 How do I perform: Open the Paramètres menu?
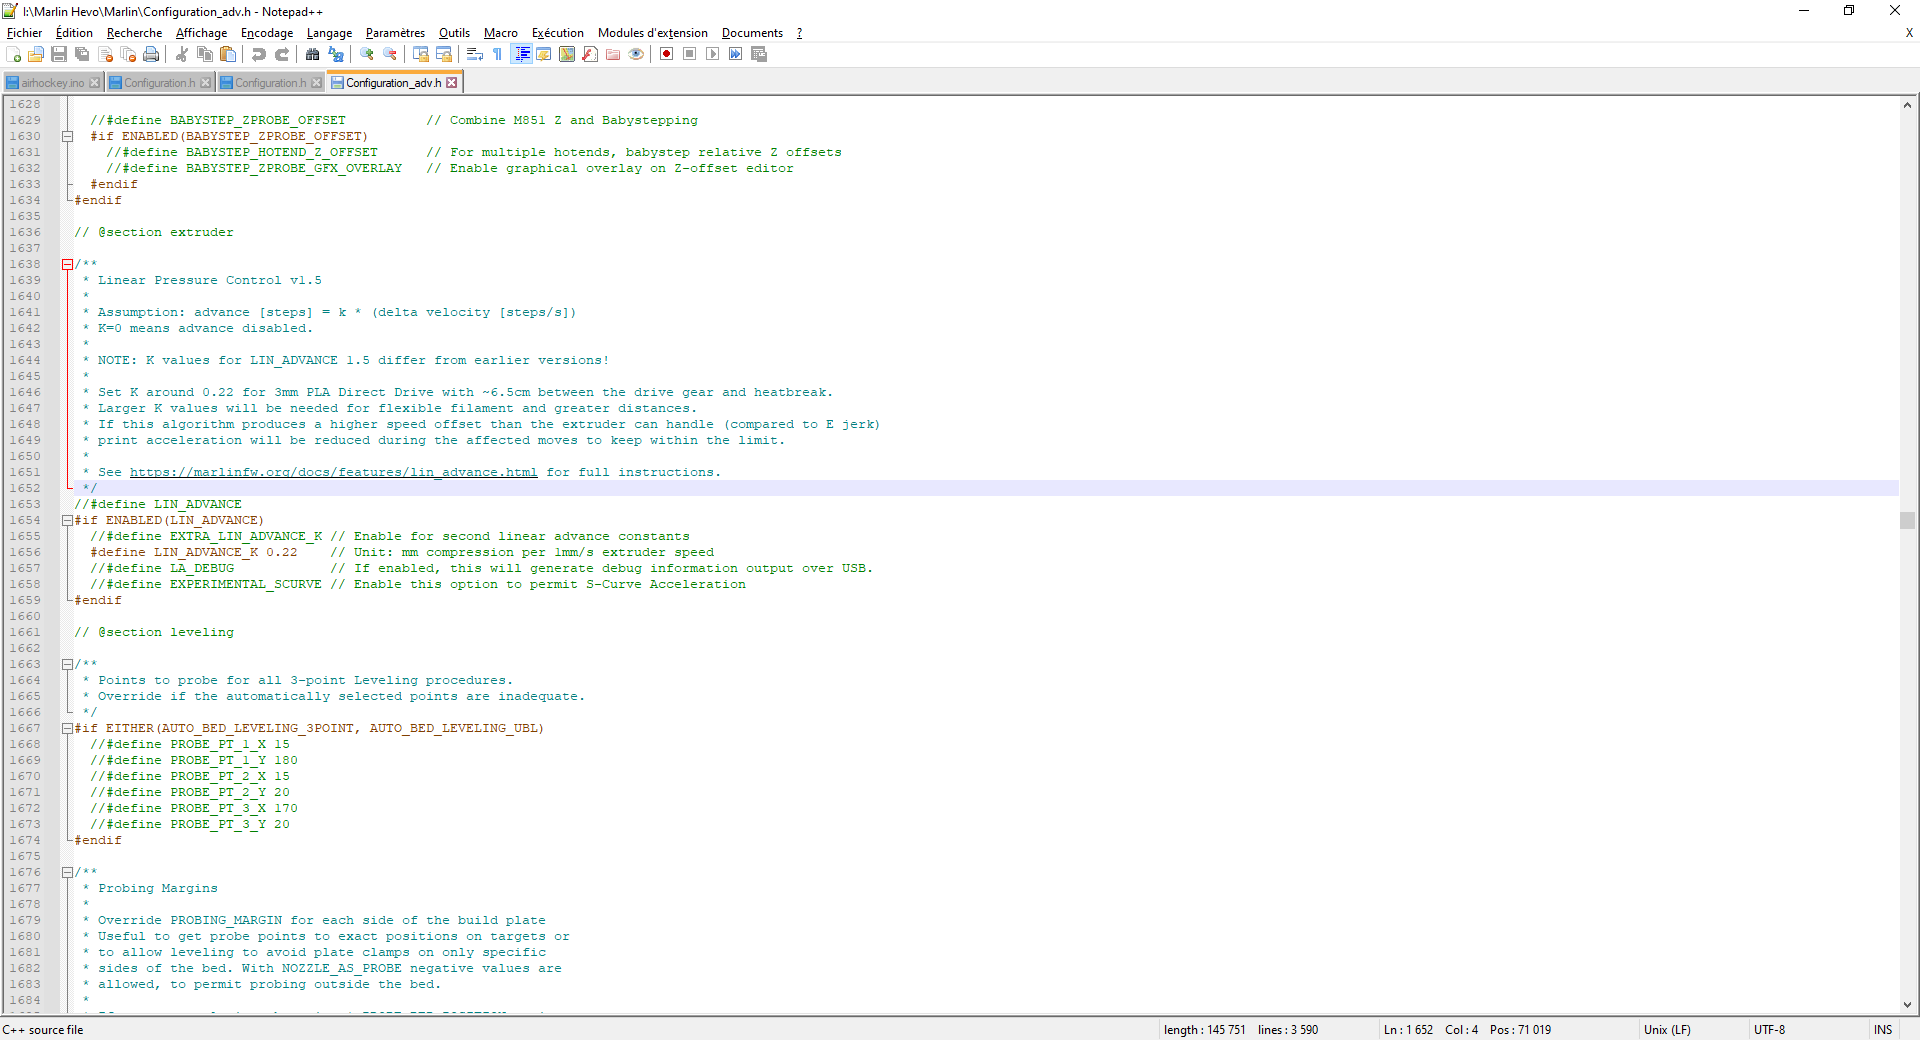[x=395, y=33]
